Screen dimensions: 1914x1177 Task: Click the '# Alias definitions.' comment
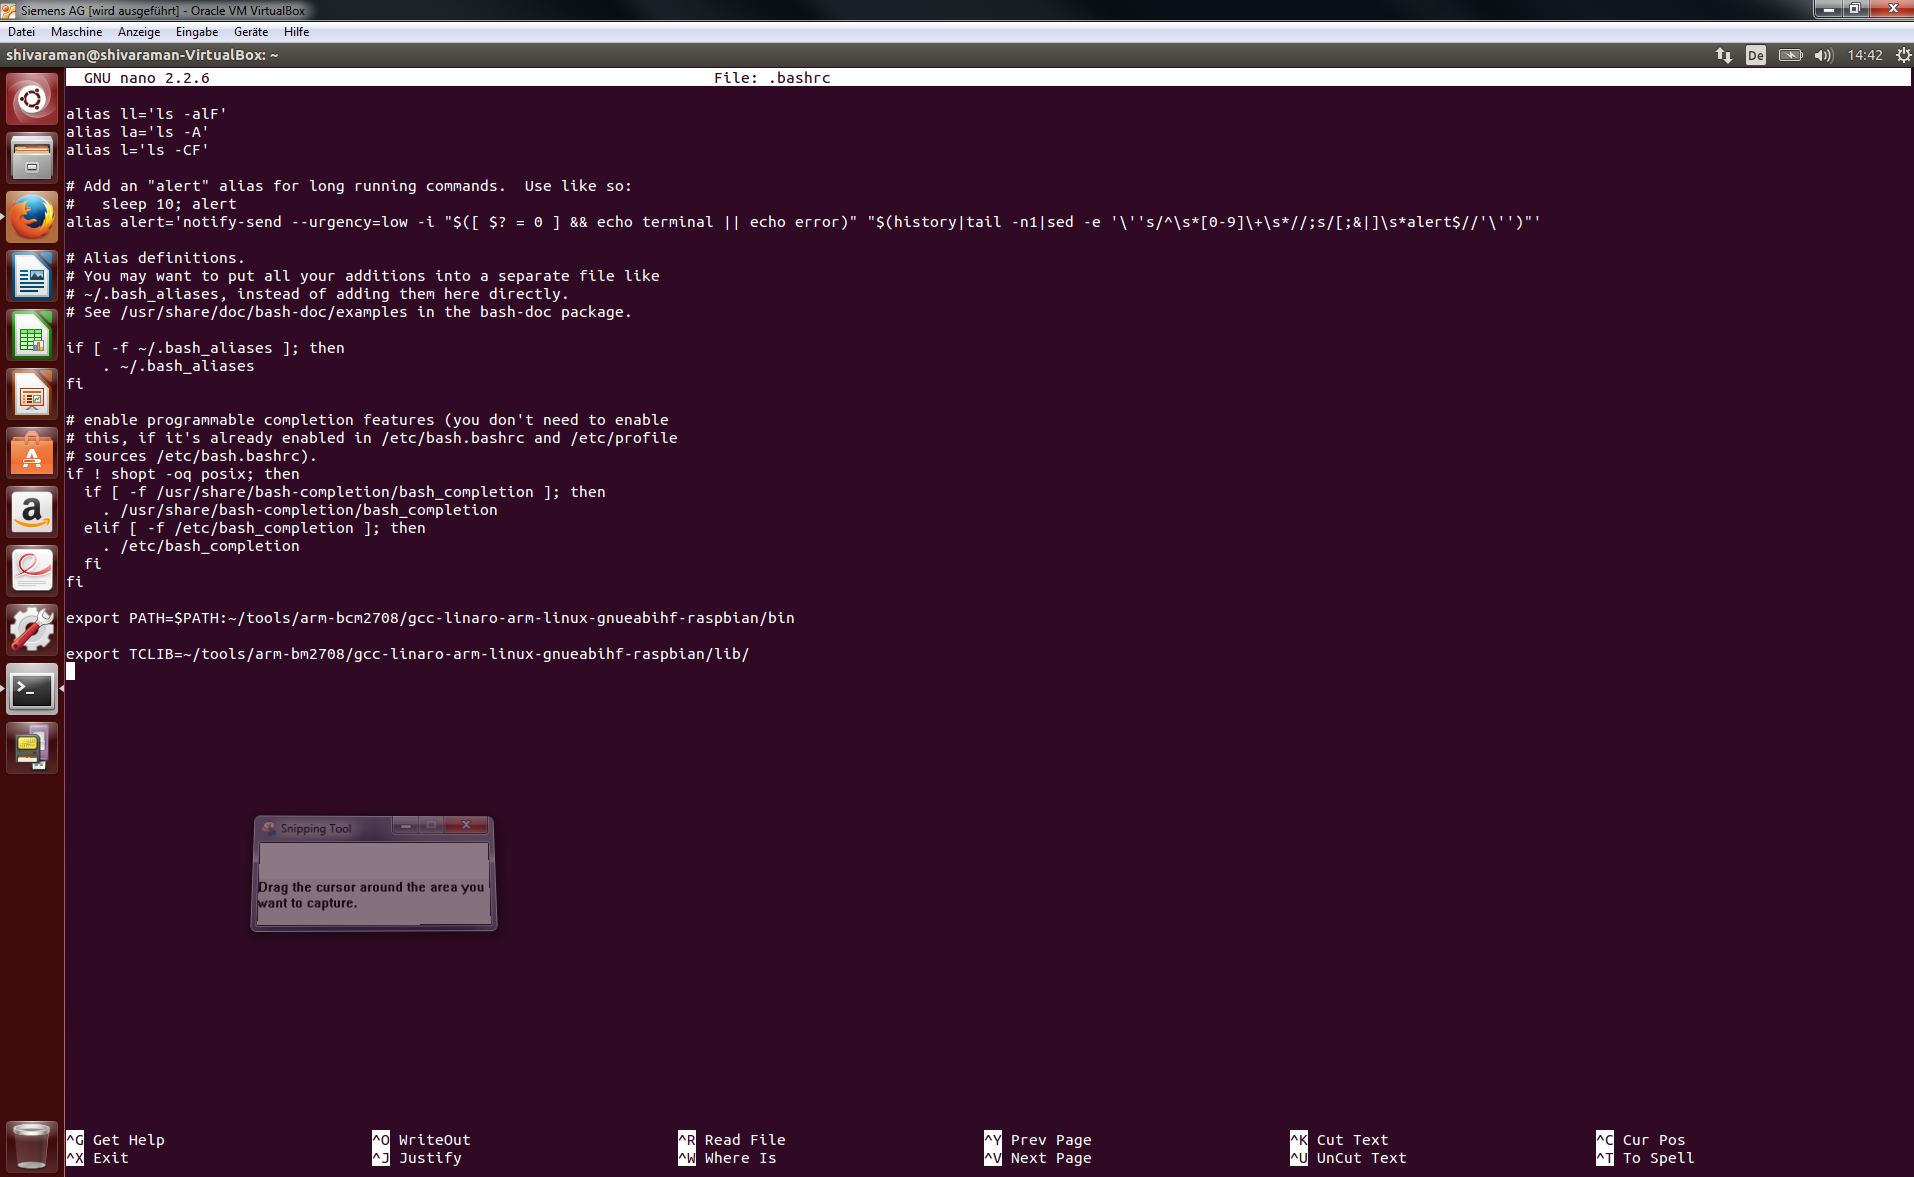(155, 258)
